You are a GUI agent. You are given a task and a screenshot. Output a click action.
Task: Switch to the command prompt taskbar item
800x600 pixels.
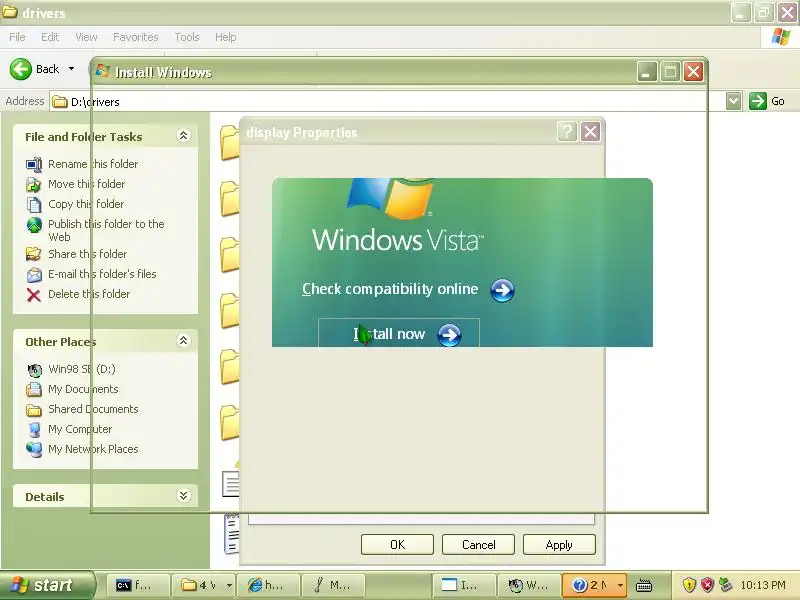pos(137,585)
